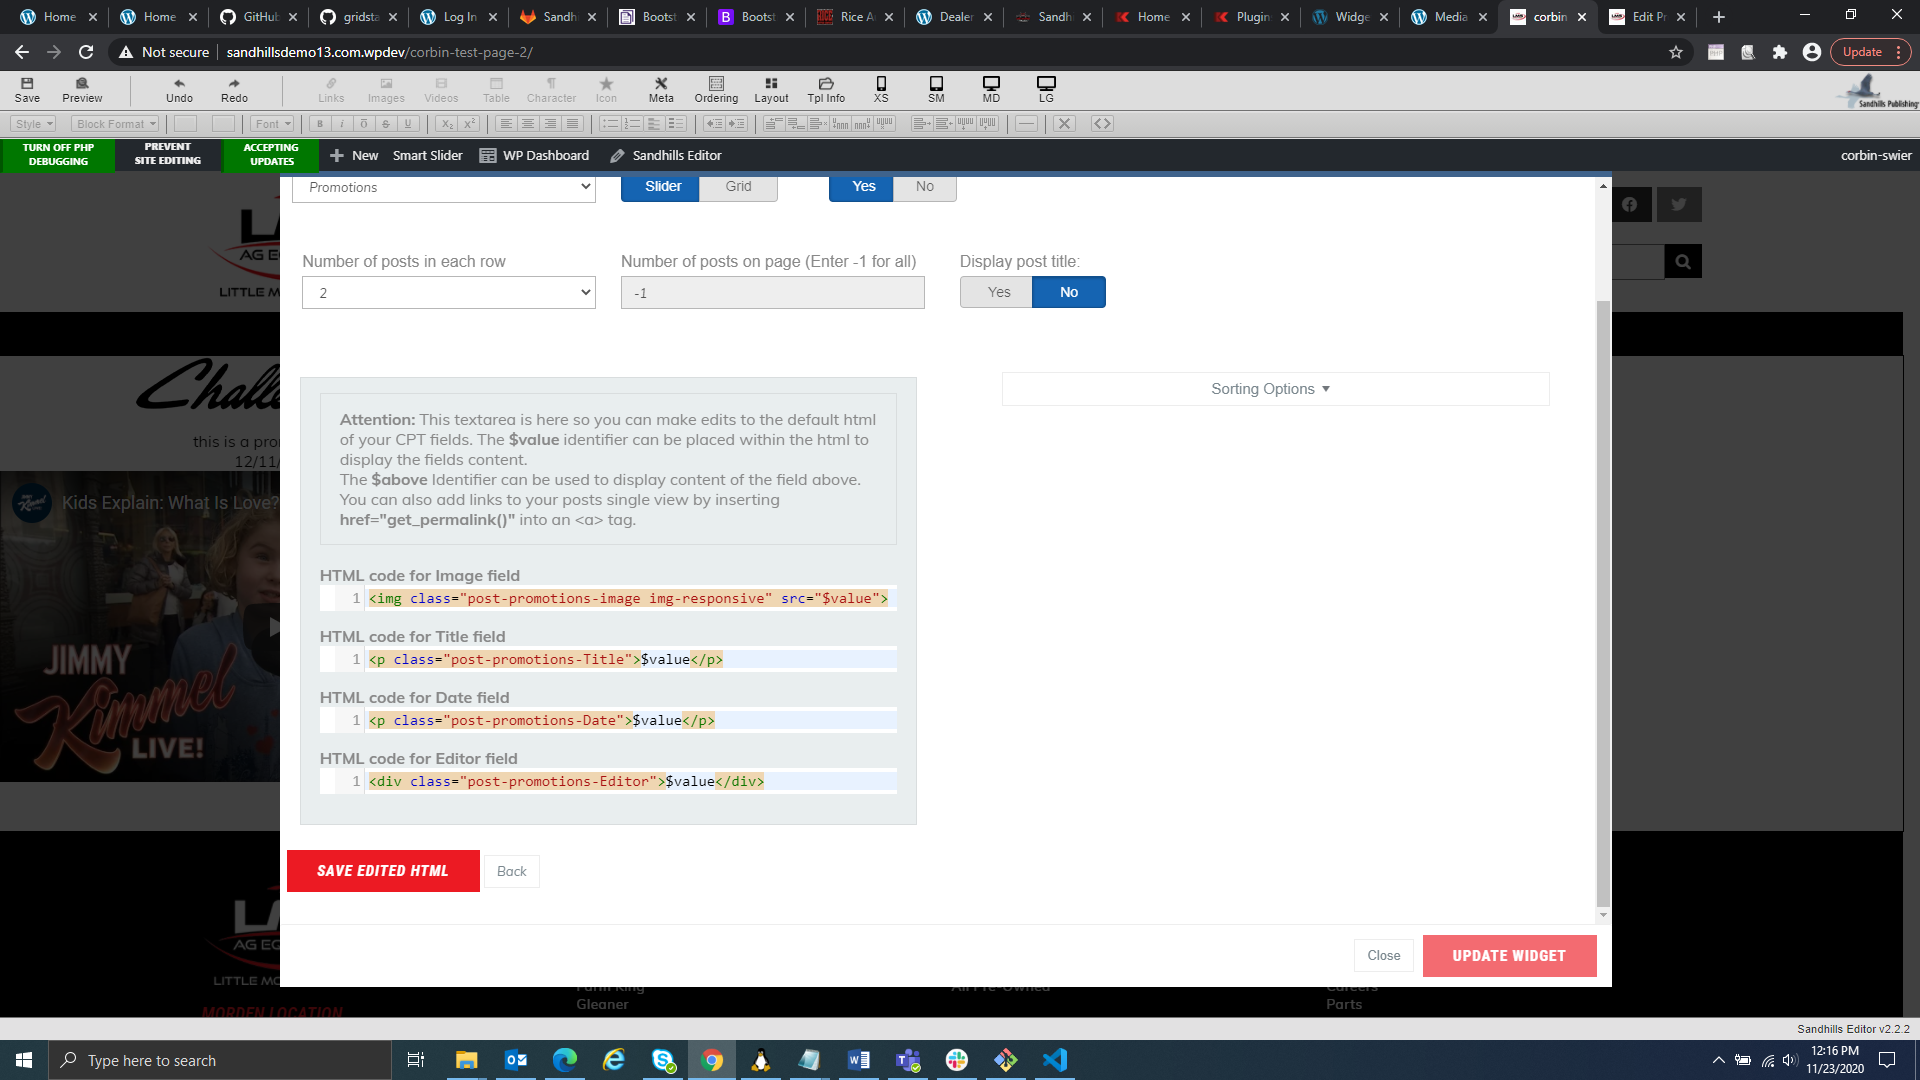Redo the last action
This screenshot has height=1080, width=1920.
tap(234, 89)
